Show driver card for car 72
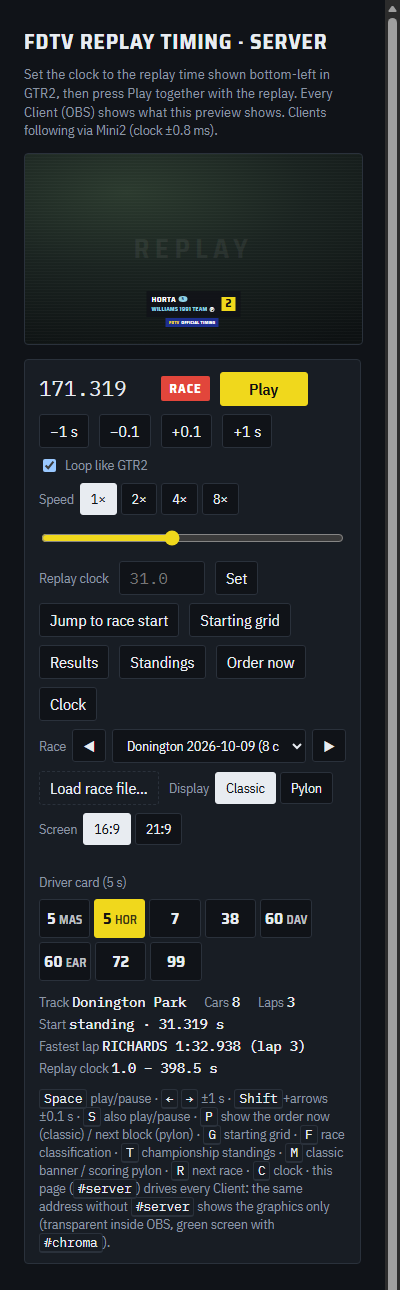Image resolution: width=400 pixels, height=1290 pixels. pos(120,962)
